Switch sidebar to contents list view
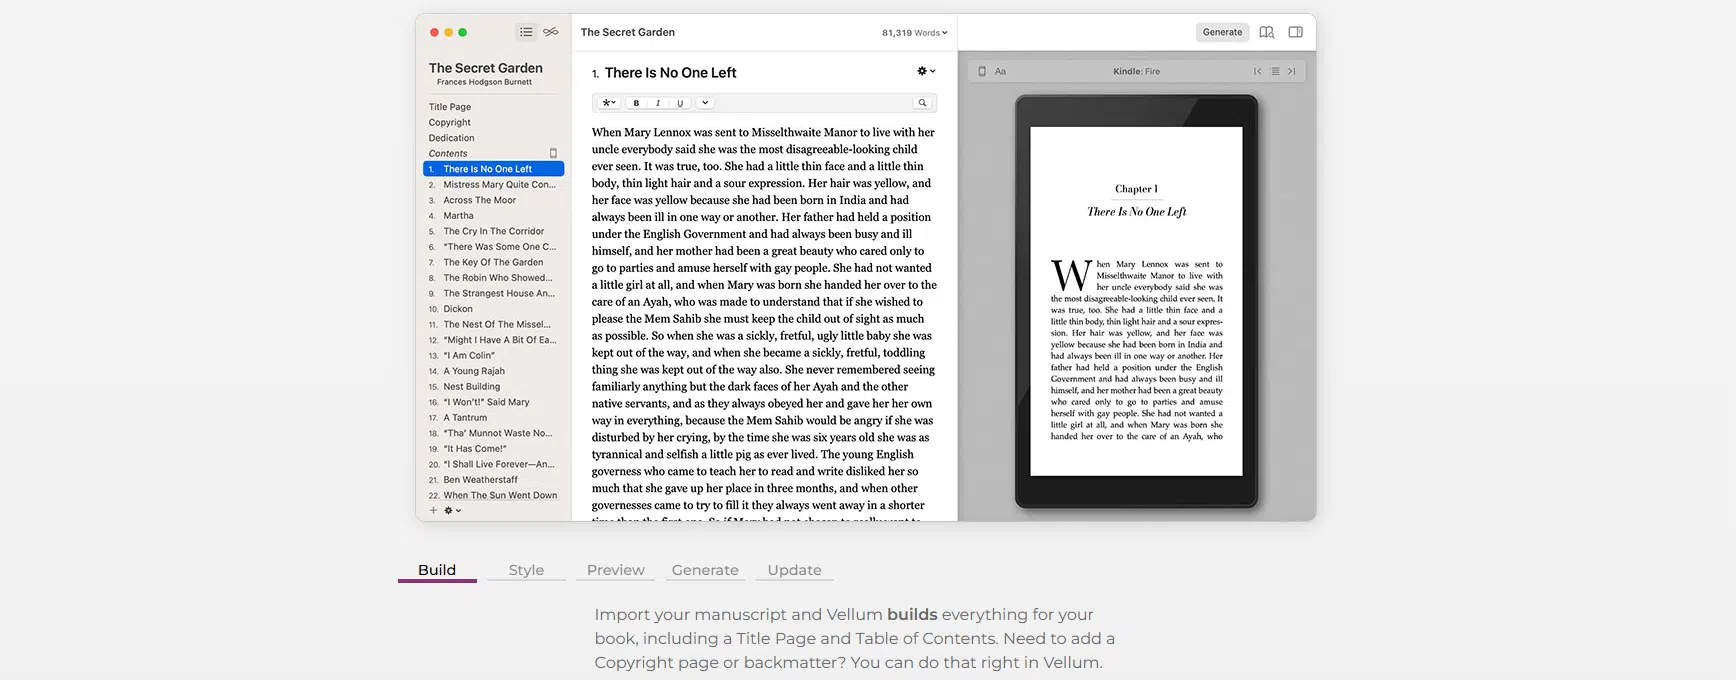The image size is (1736, 680). (526, 32)
